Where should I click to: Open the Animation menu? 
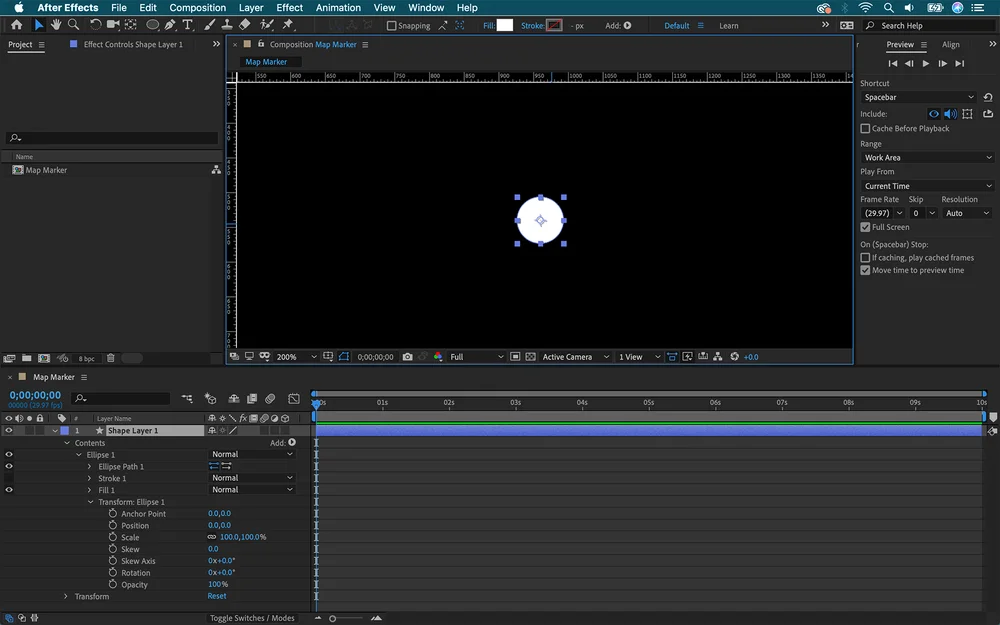pos(338,8)
